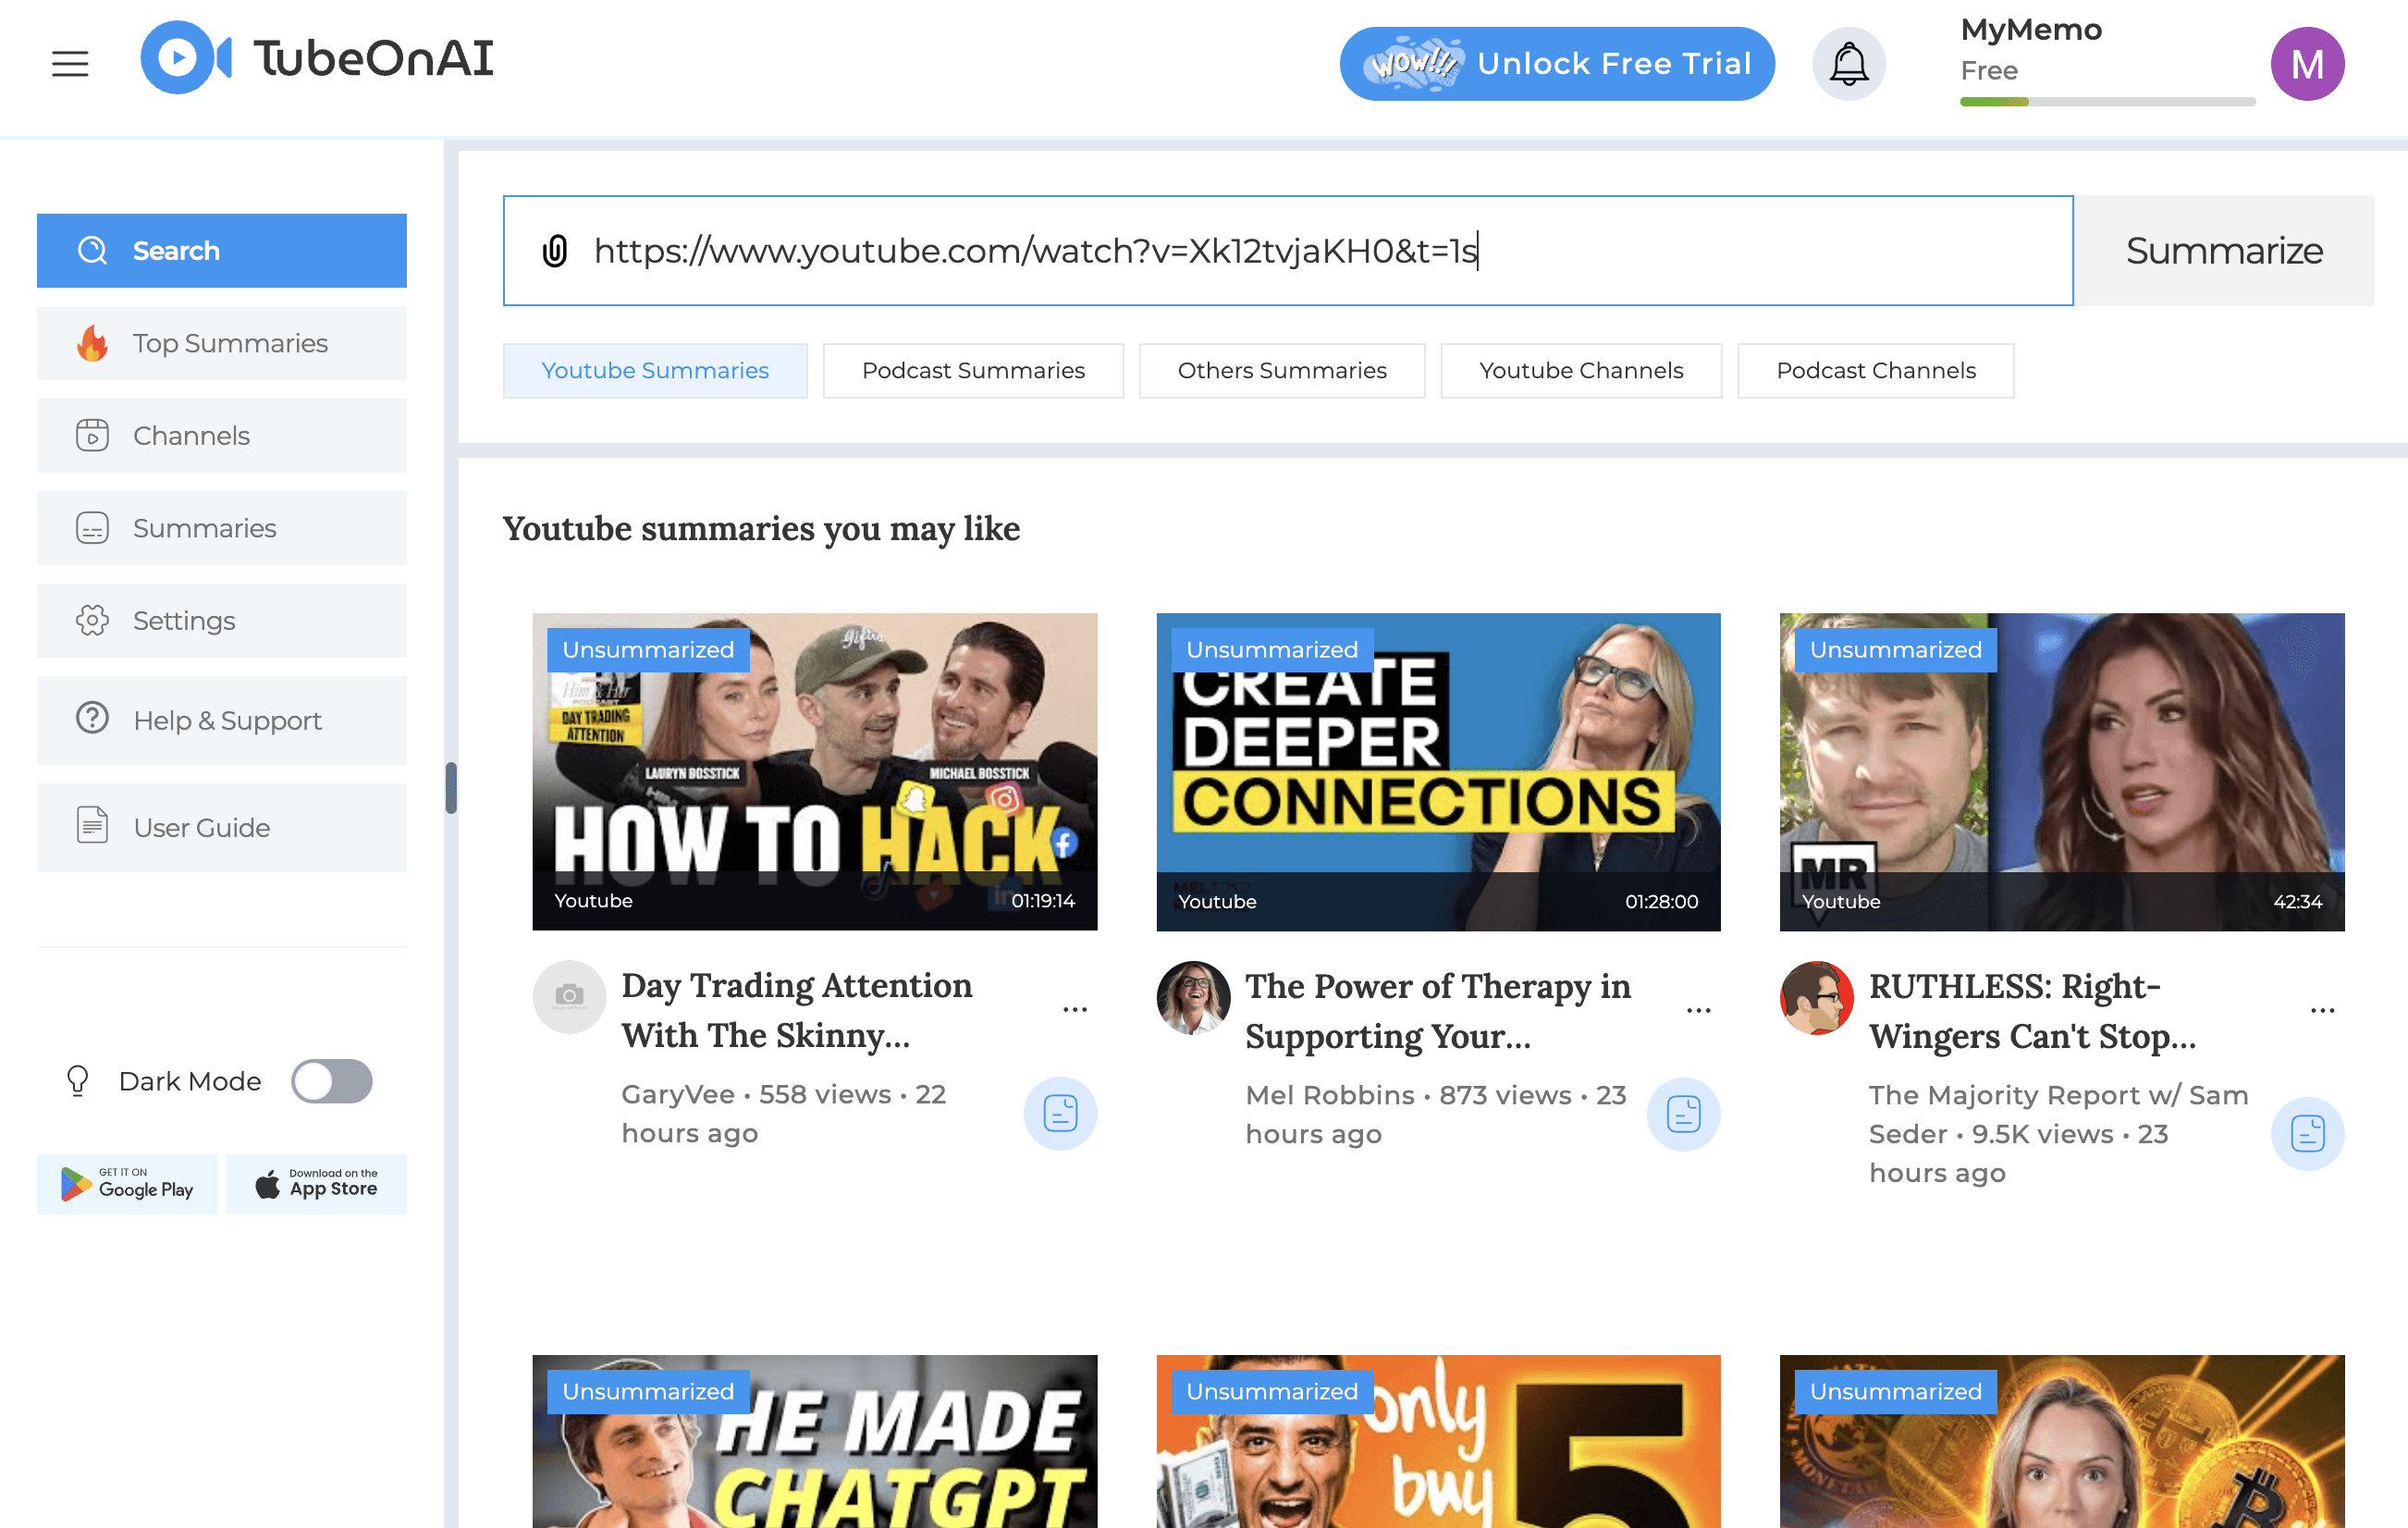This screenshot has width=2408, height=1528.
Task: Click the summarize note icon on the GaryVee video
Action: 1060,1113
